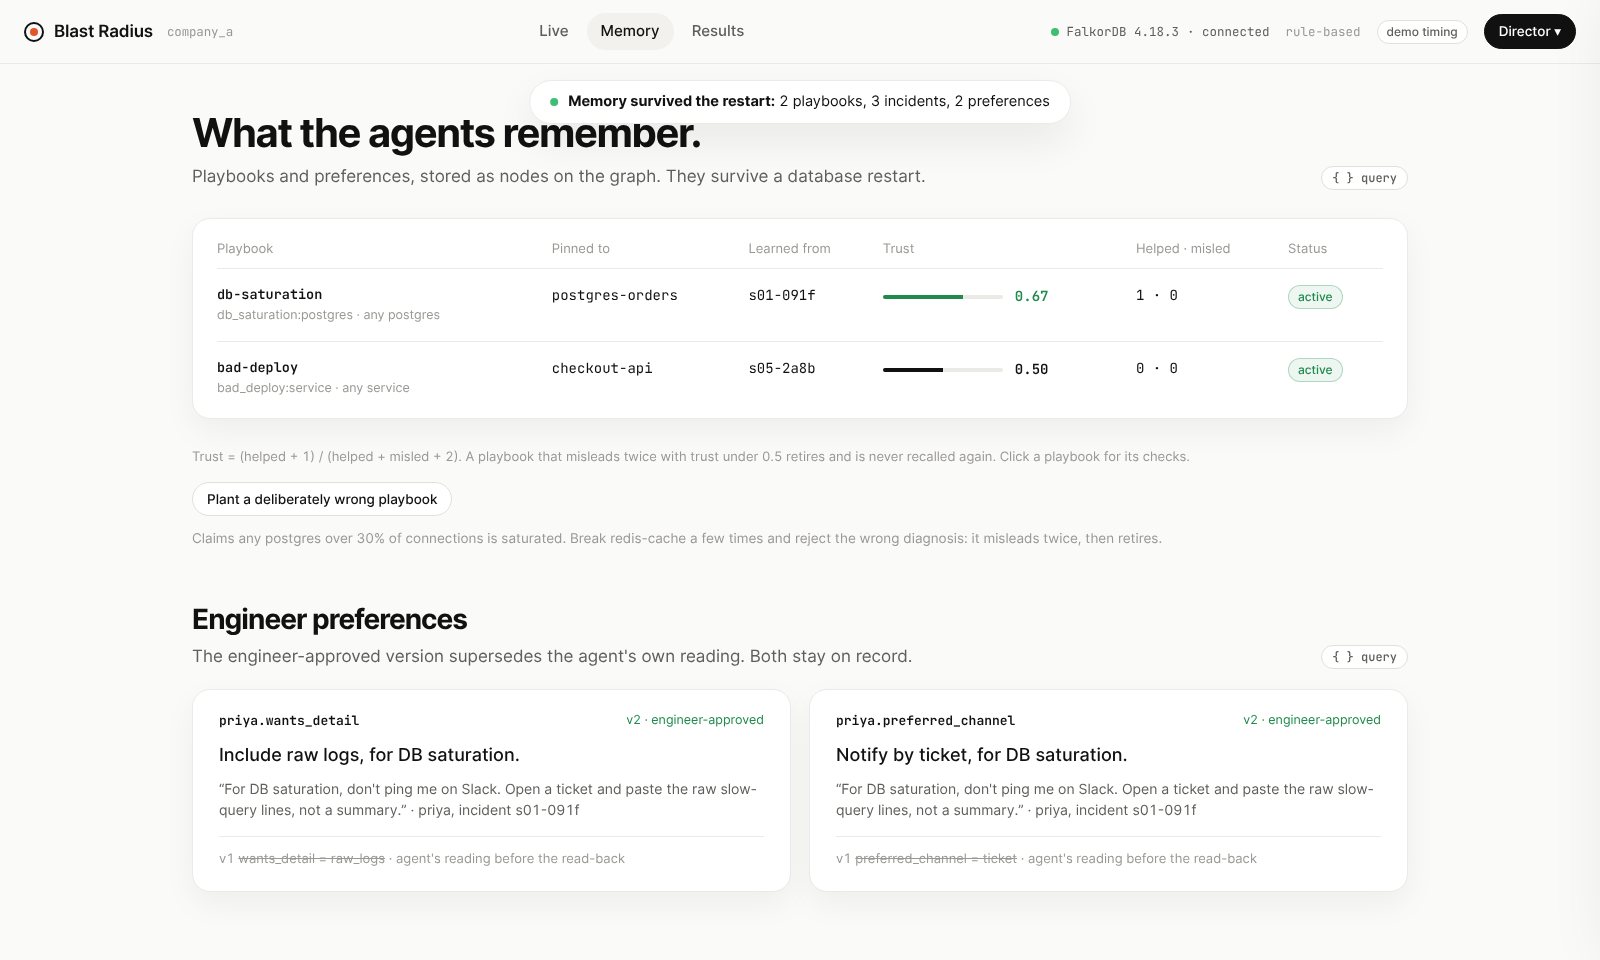The height and width of the screenshot is (960, 1600).
Task: Click the Status column header
Action: click(x=1307, y=248)
